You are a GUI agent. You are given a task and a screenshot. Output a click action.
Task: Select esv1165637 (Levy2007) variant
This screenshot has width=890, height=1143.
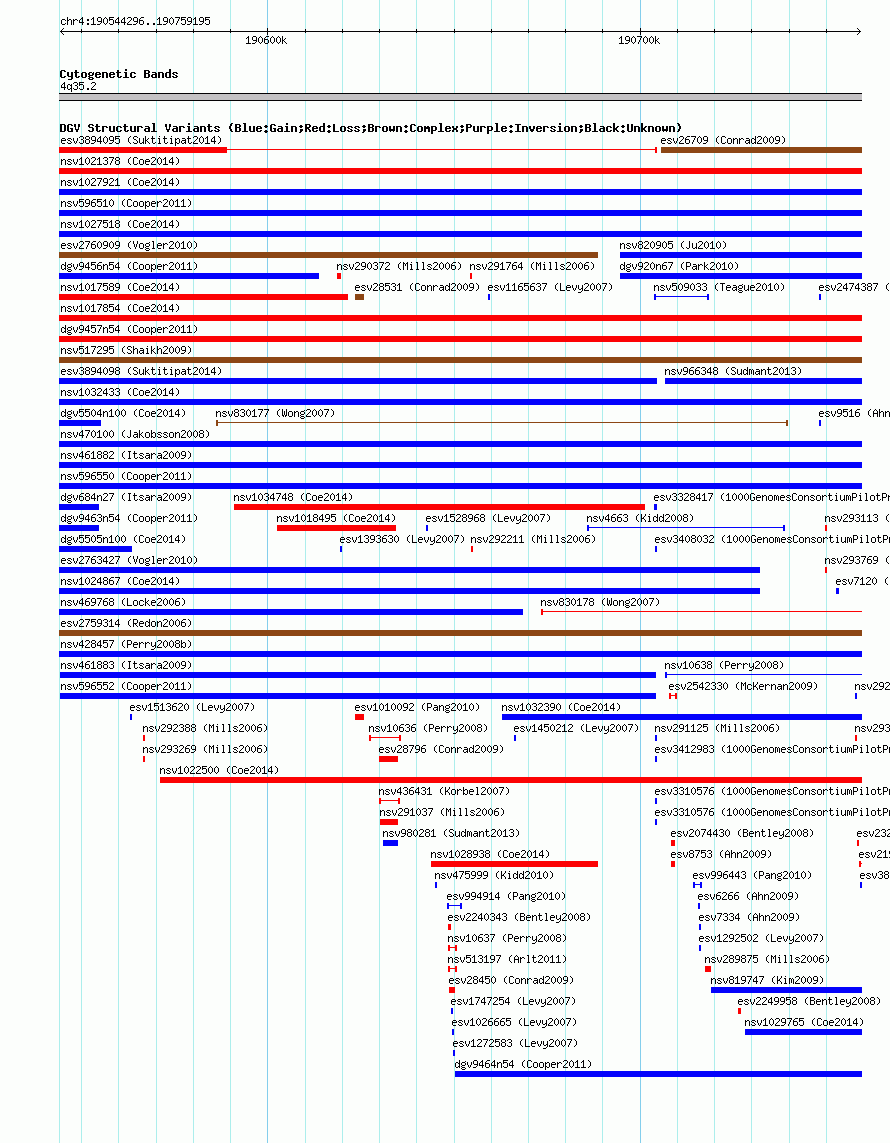489,297
